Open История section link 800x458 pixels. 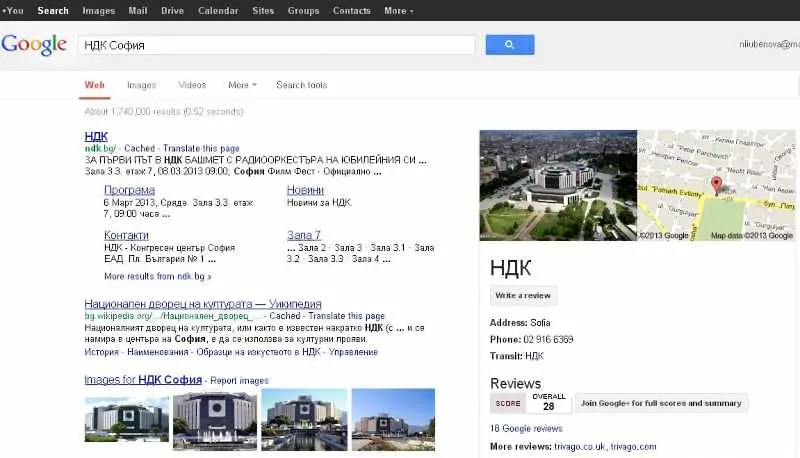coord(101,352)
